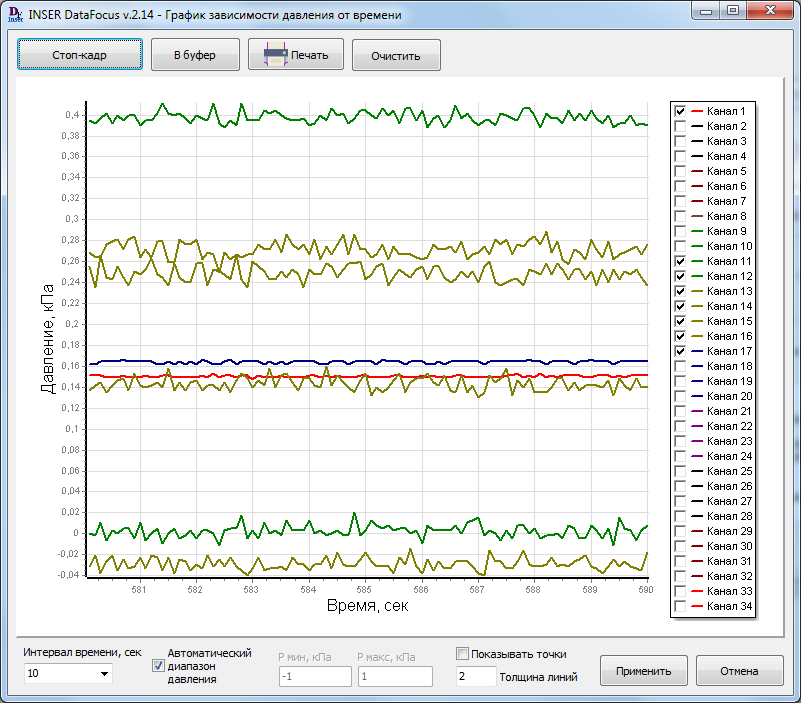Click the olive line swatch of Канал 13
Screen dimensions: 801x703
pyautogui.click(x=697, y=291)
